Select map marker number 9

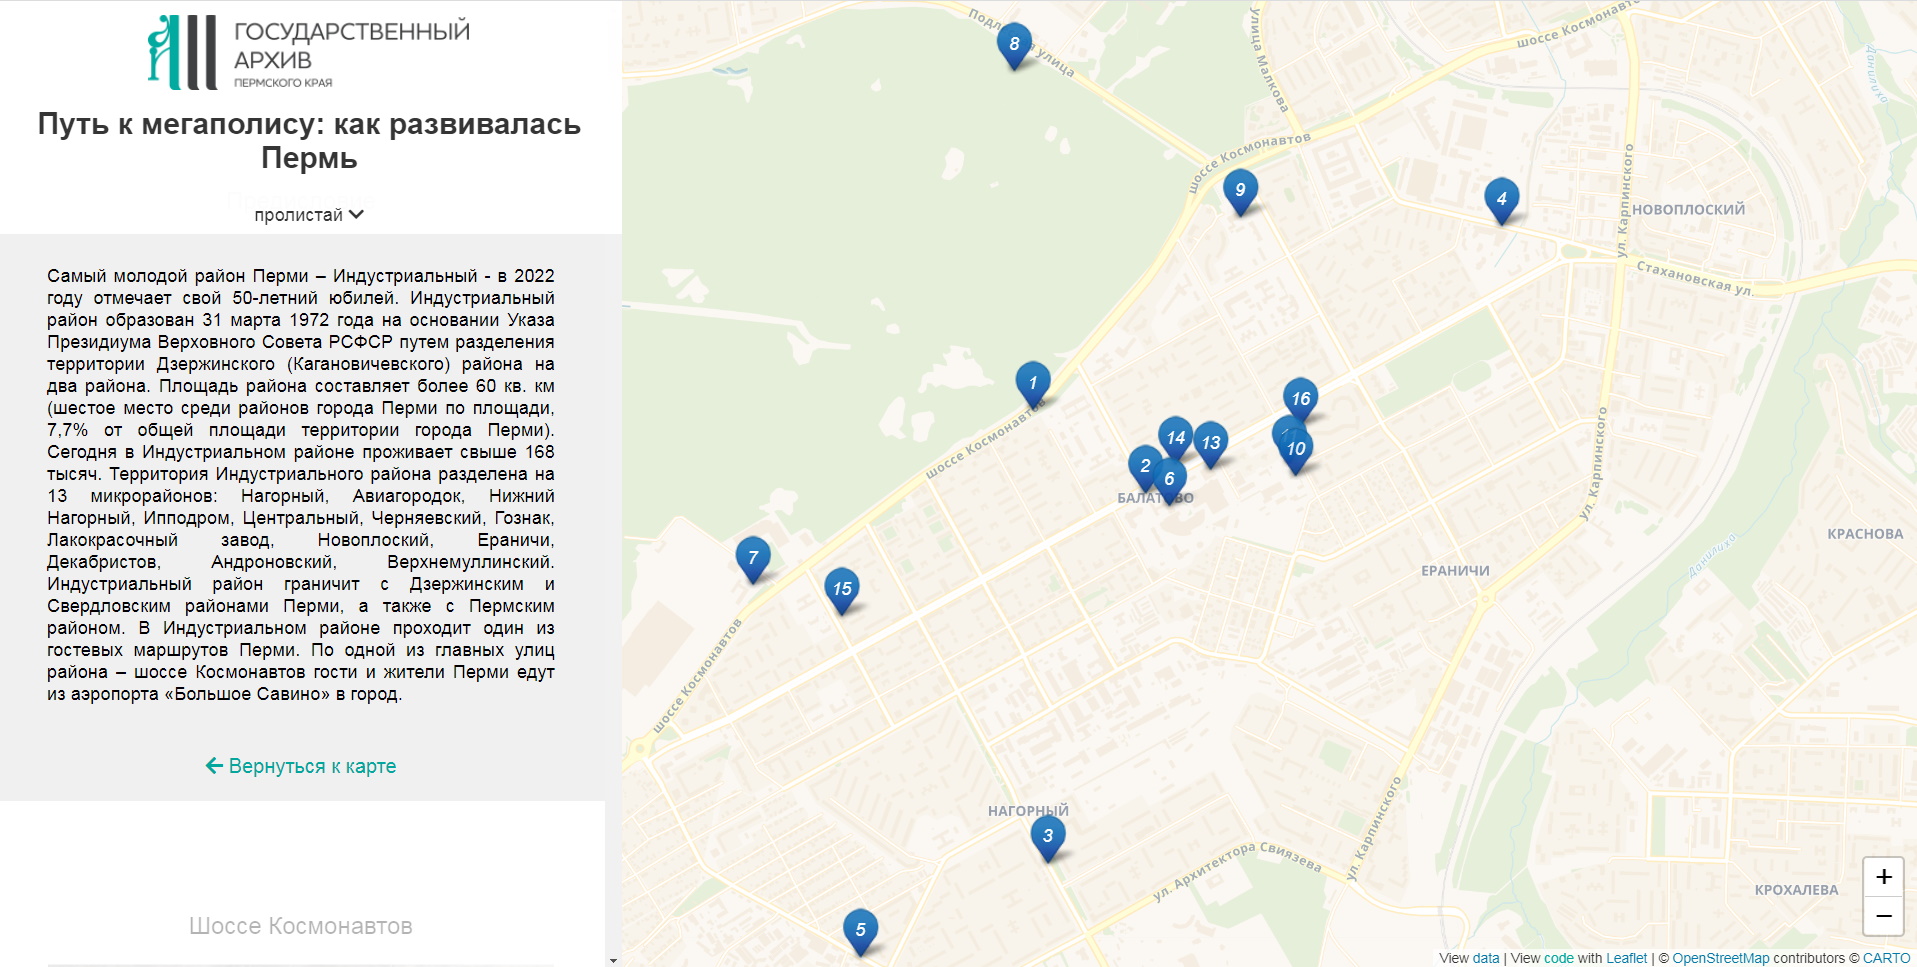click(1240, 190)
